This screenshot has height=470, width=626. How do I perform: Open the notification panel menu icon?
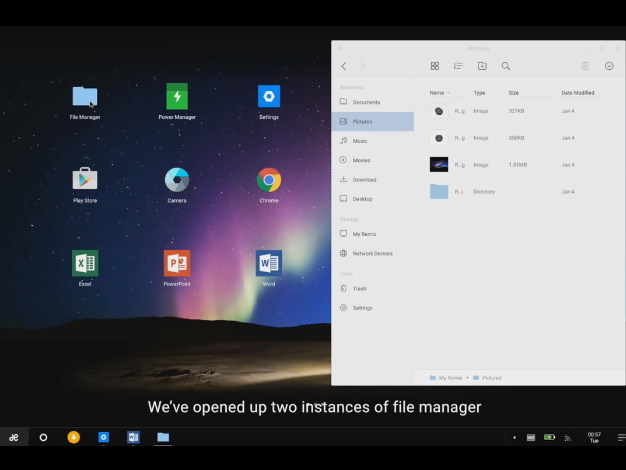coord(622,438)
